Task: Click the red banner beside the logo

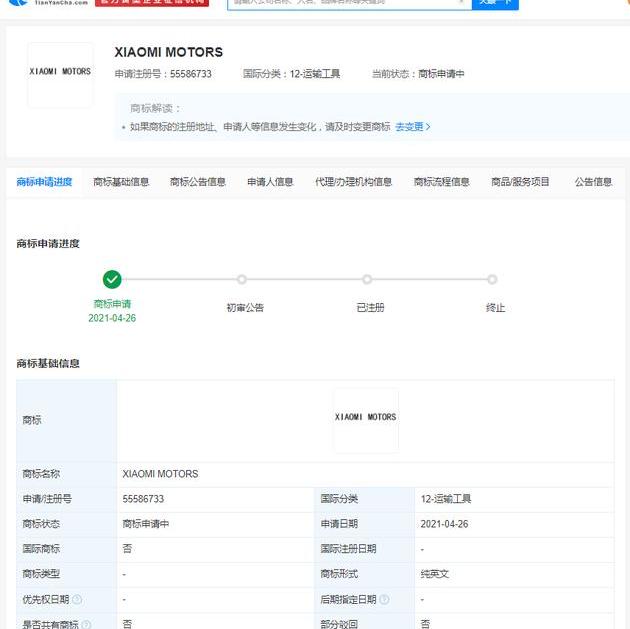Action: click(x=152, y=2)
